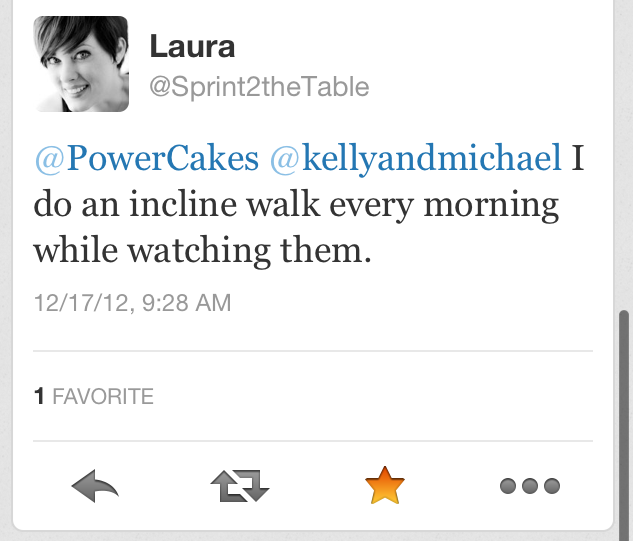The image size is (633, 541).
Task: Tap the tweet text about incline walk
Action: (296, 206)
